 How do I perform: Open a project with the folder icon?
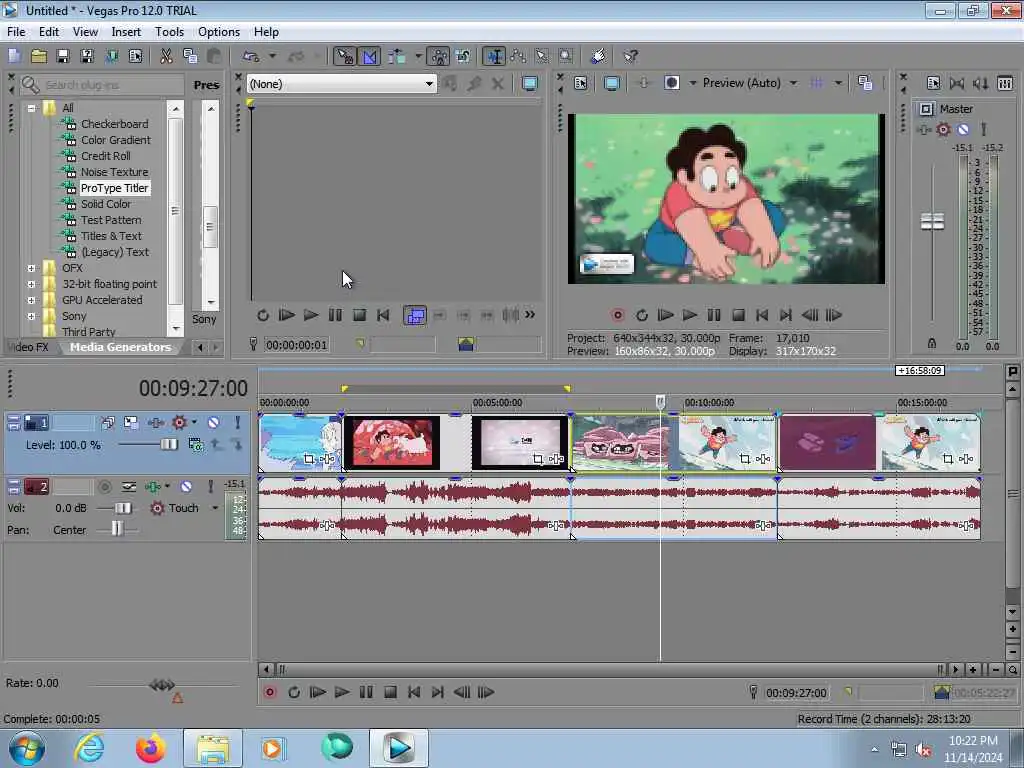(x=39, y=56)
